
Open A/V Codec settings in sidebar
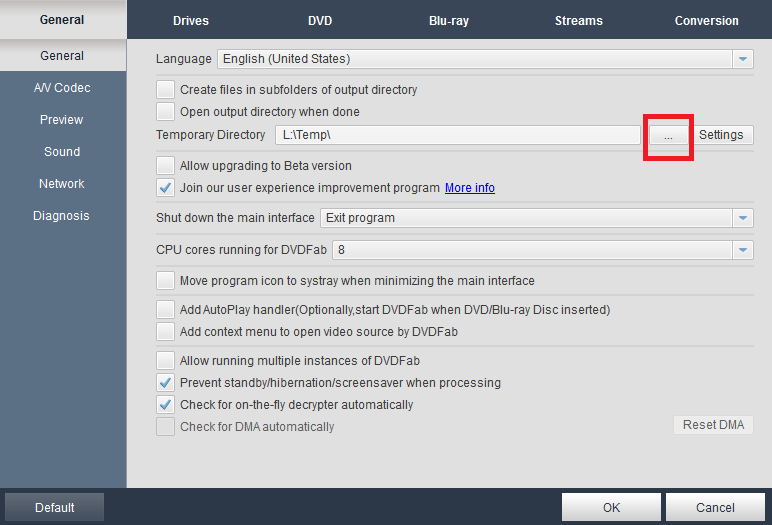click(x=62, y=88)
